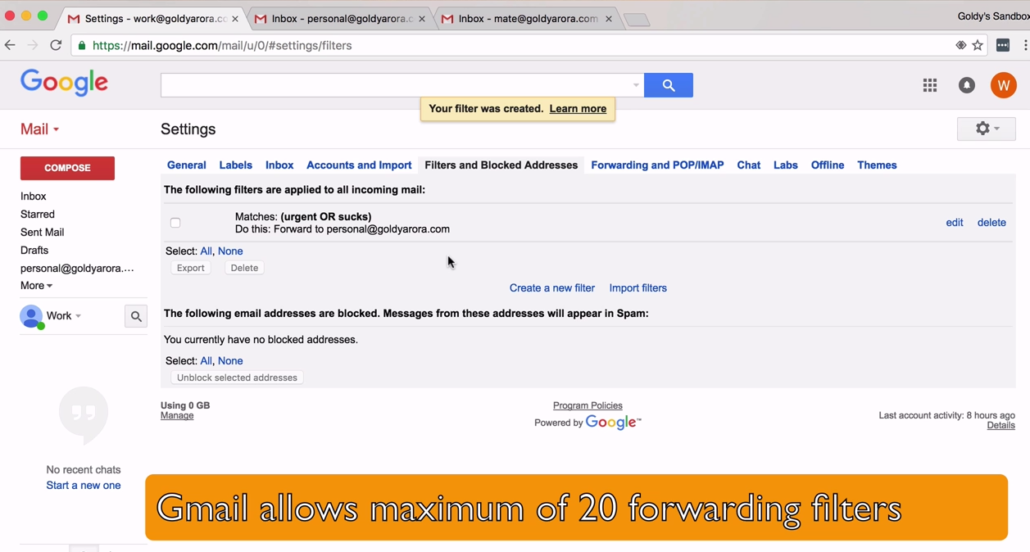Close the Settings work@goldyarora tab
Viewport: 1030px width, 552px height.
[x=235, y=18]
